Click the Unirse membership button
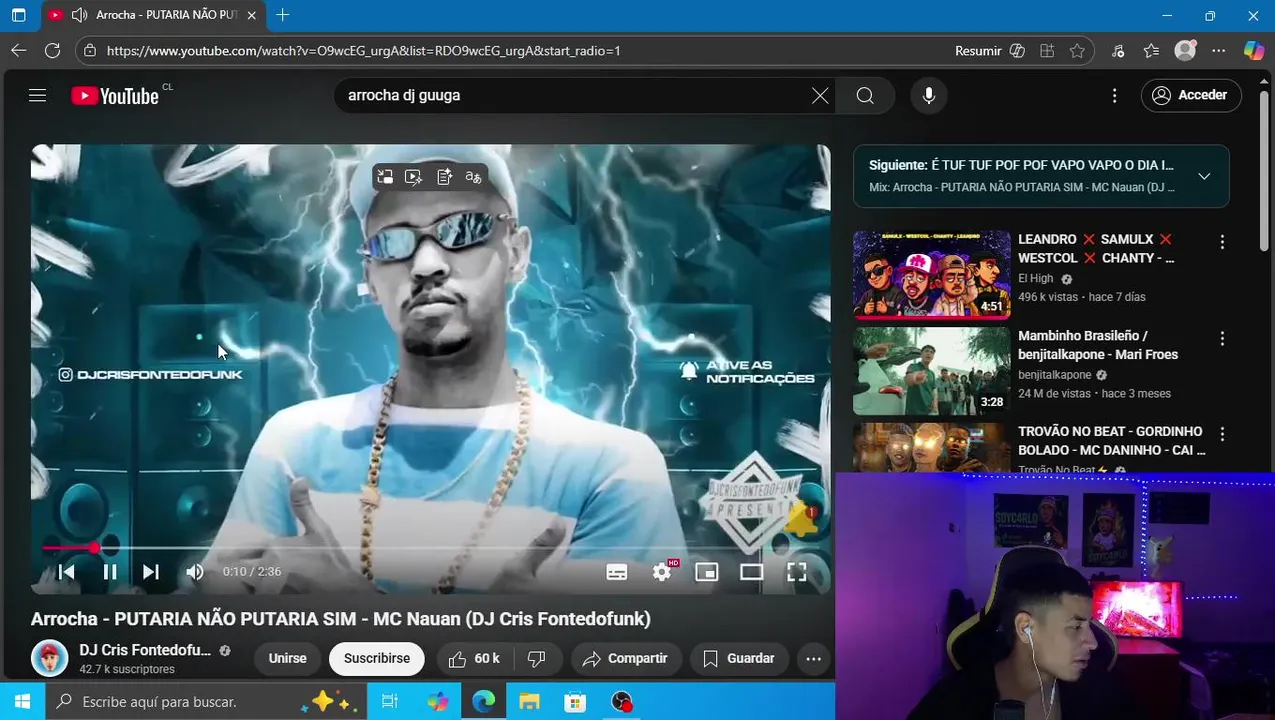This screenshot has width=1275, height=720. (x=287, y=658)
